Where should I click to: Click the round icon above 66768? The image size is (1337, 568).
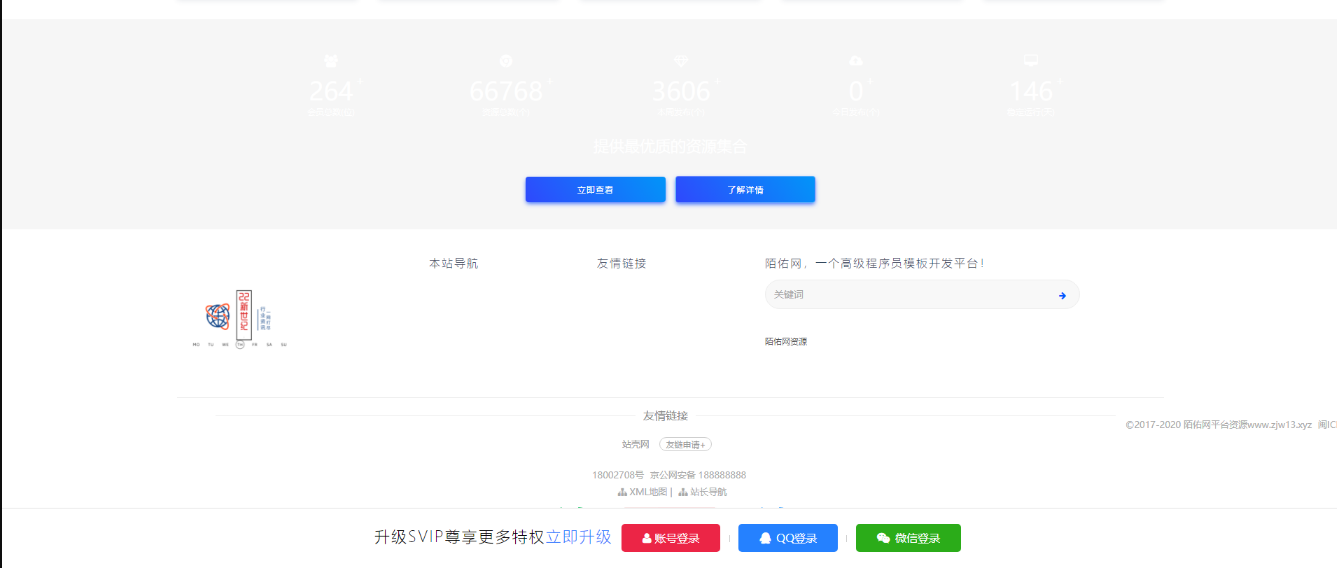click(506, 61)
